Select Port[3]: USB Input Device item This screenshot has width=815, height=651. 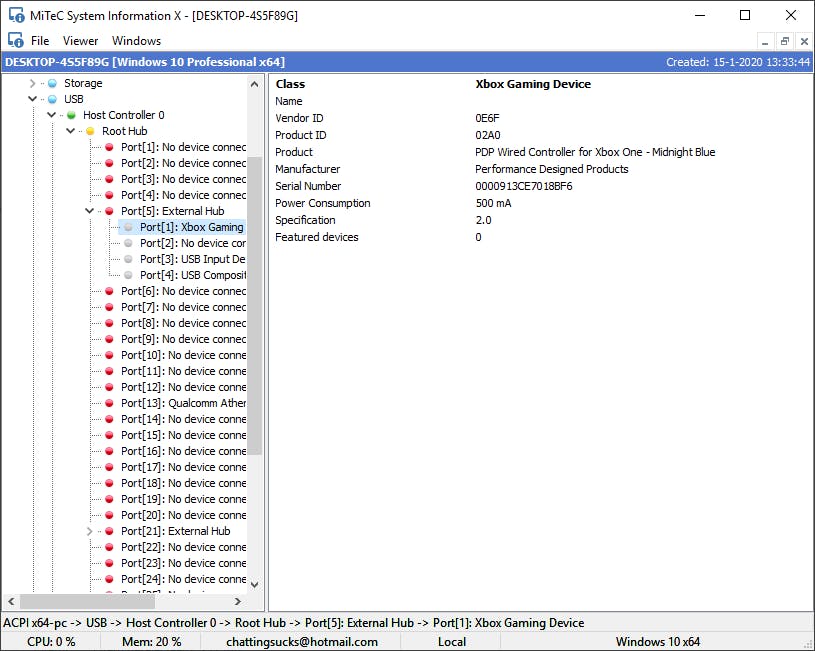click(x=192, y=259)
